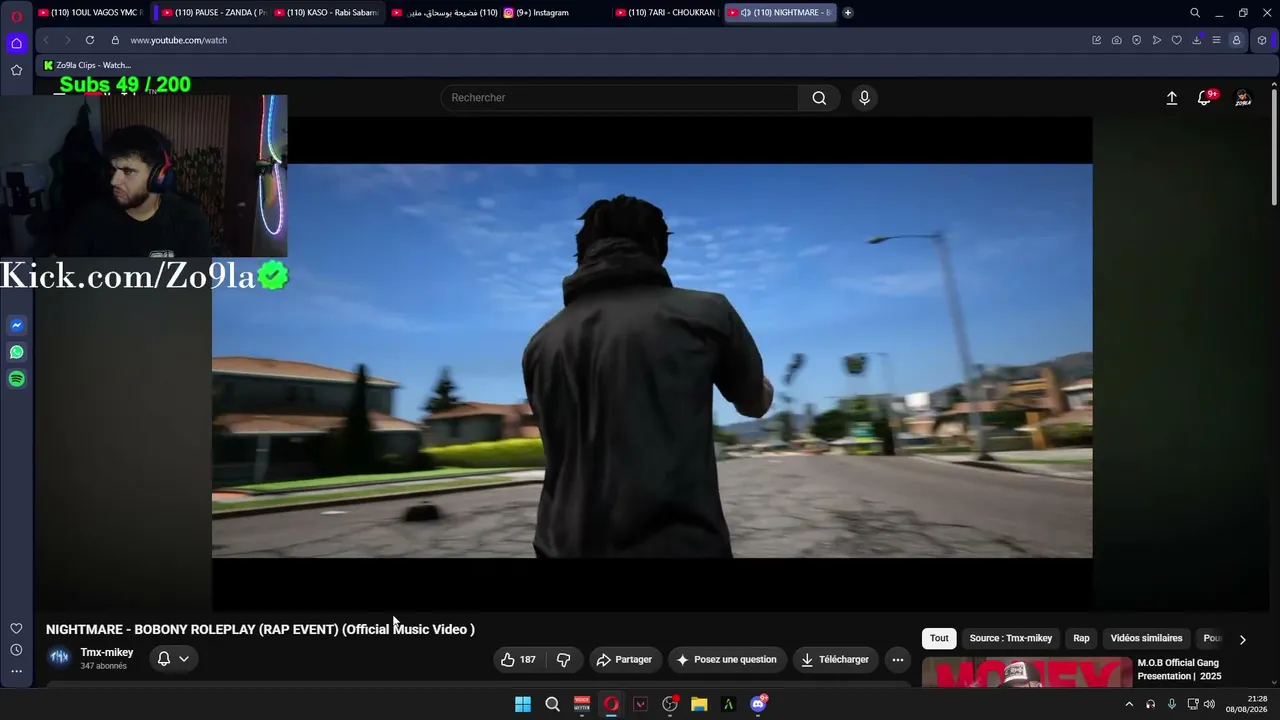
Task: Start YouTube voice search microphone
Action: pos(865,98)
